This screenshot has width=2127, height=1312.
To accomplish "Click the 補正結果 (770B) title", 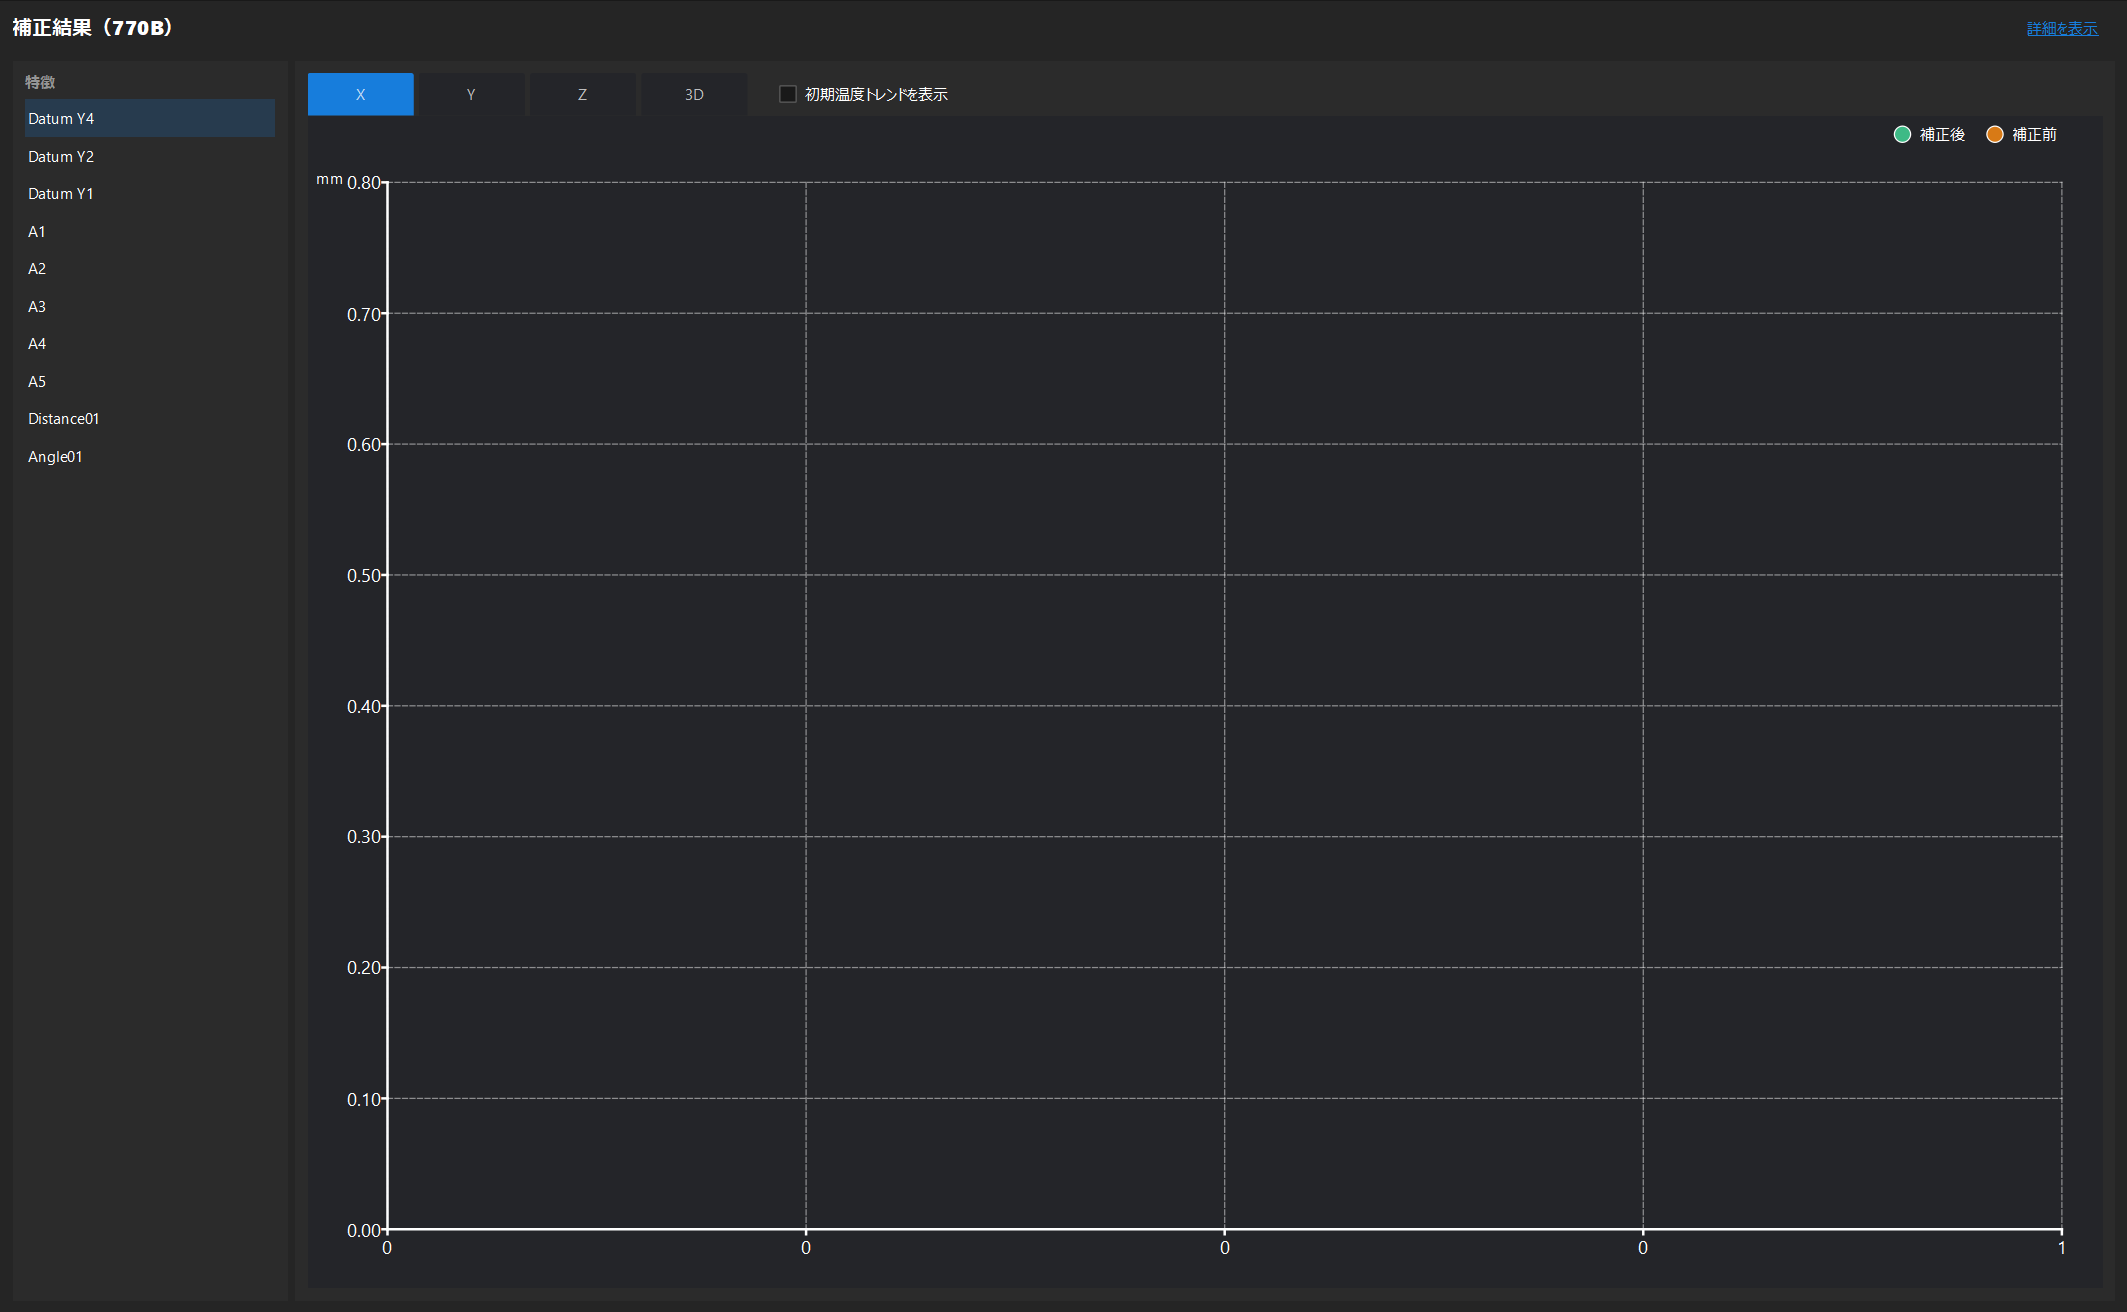I will pos(93,28).
